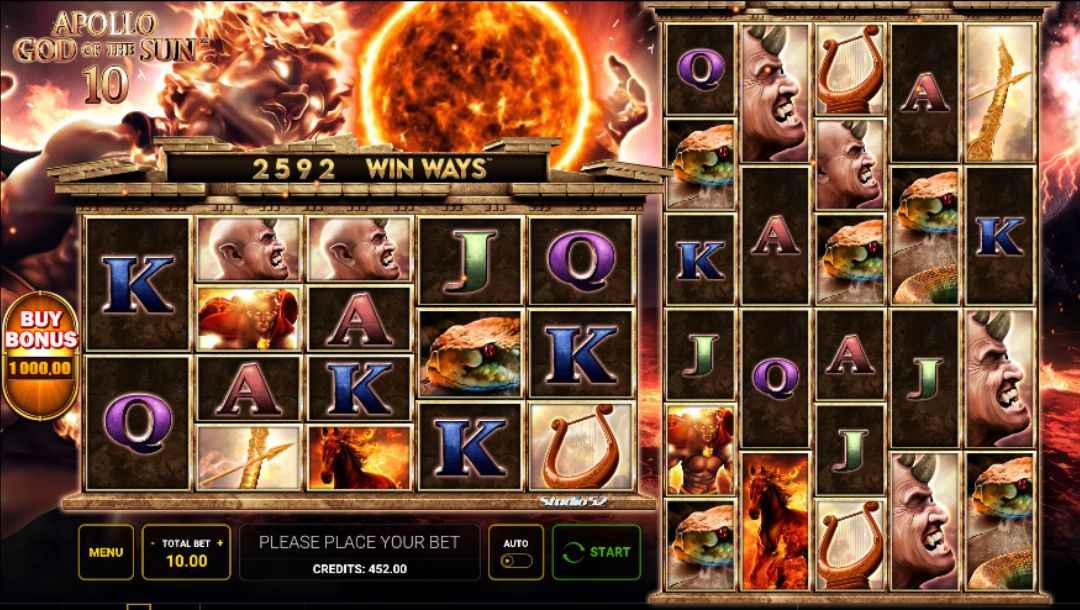Decrease total bet with minus sign

pos(152,543)
